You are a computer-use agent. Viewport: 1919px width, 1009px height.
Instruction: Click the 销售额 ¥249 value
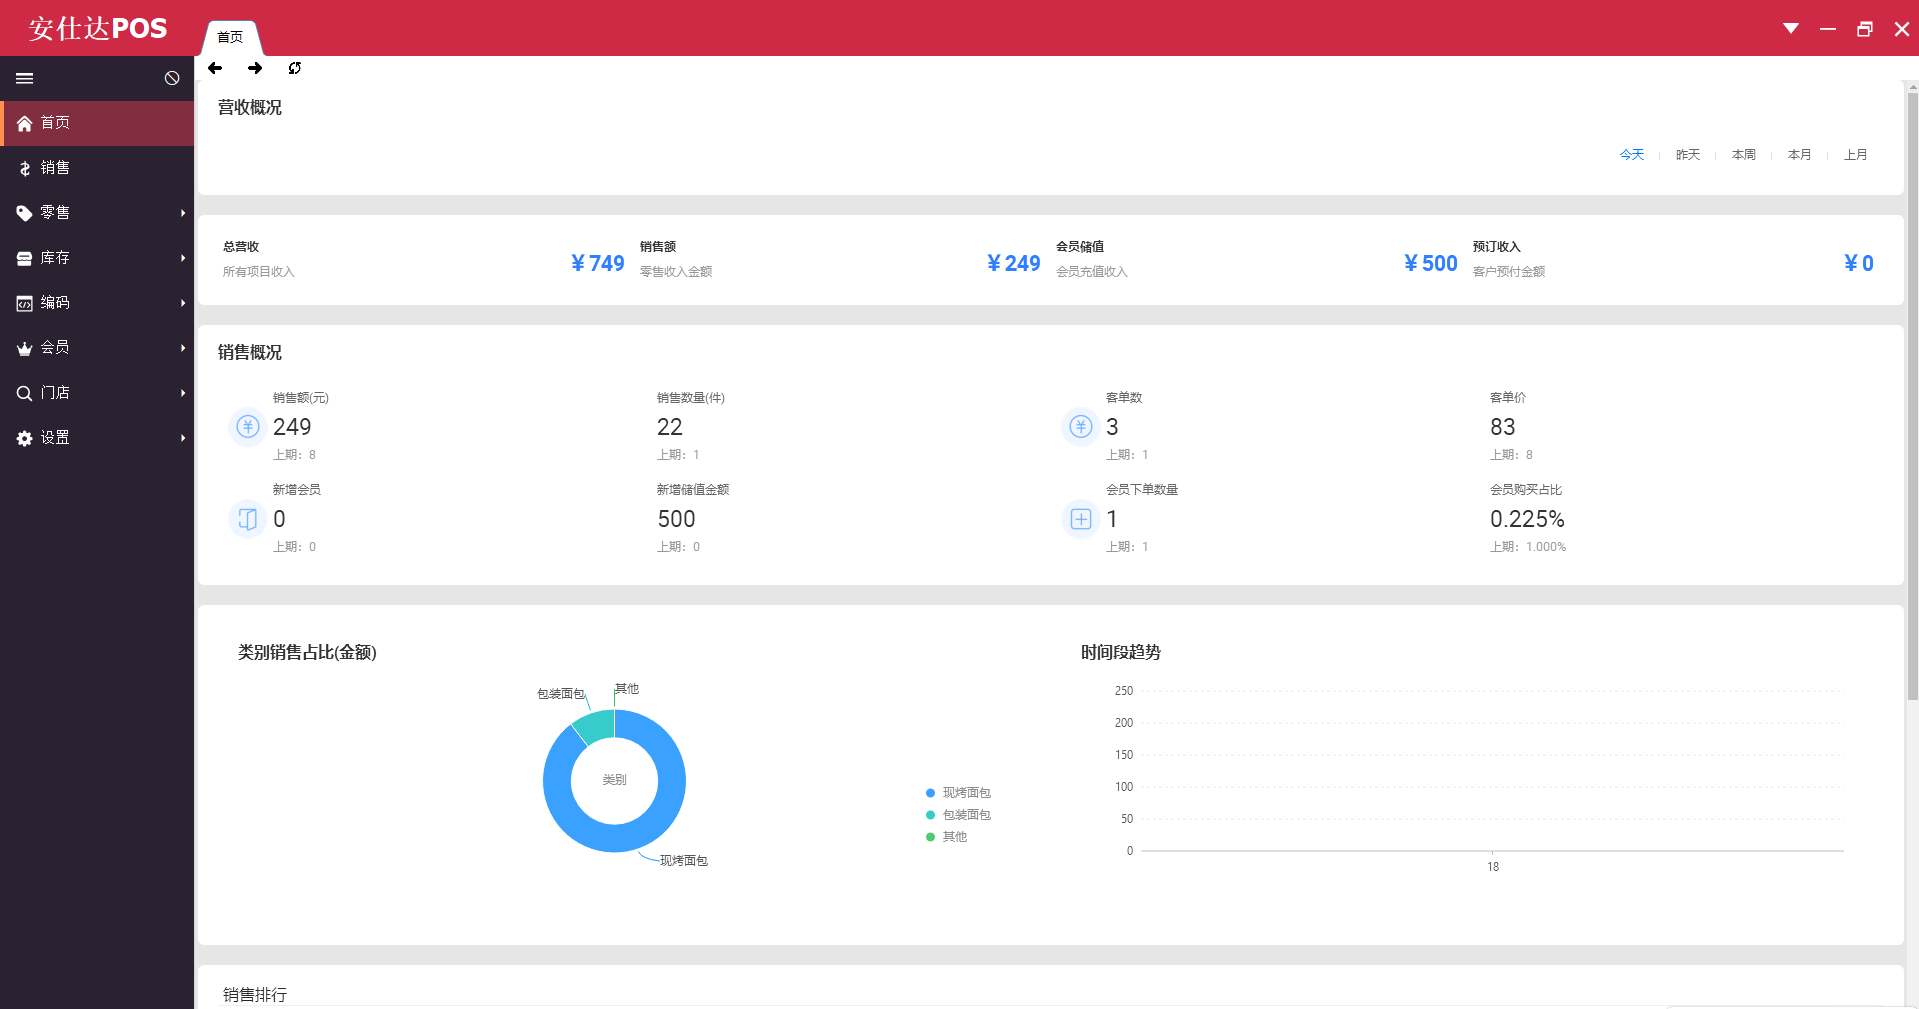pyautogui.click(x=1014, y=263)
